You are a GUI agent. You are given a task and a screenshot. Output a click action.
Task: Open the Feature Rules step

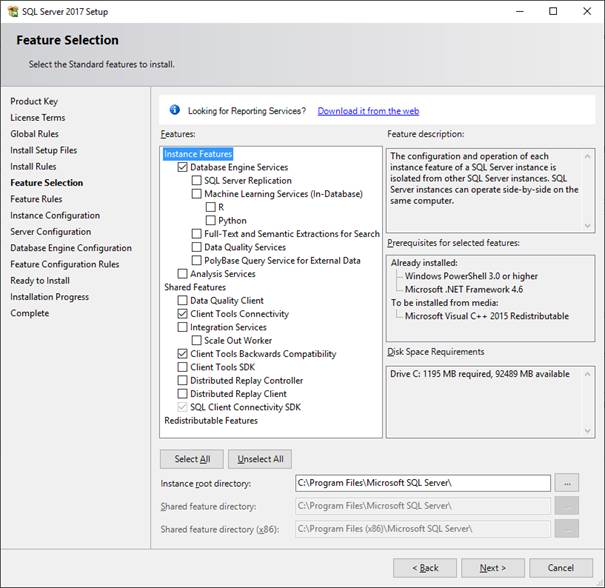pyautogui.click(x=36, y=199)
